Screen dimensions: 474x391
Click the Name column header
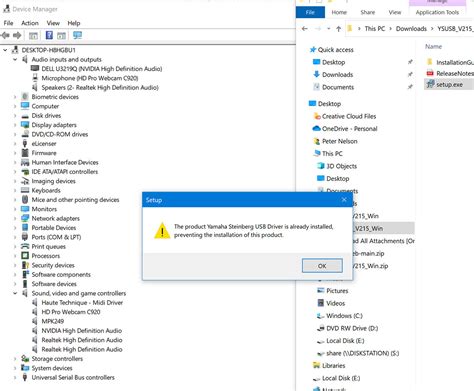pyautogui.click(x=433, y=47)
